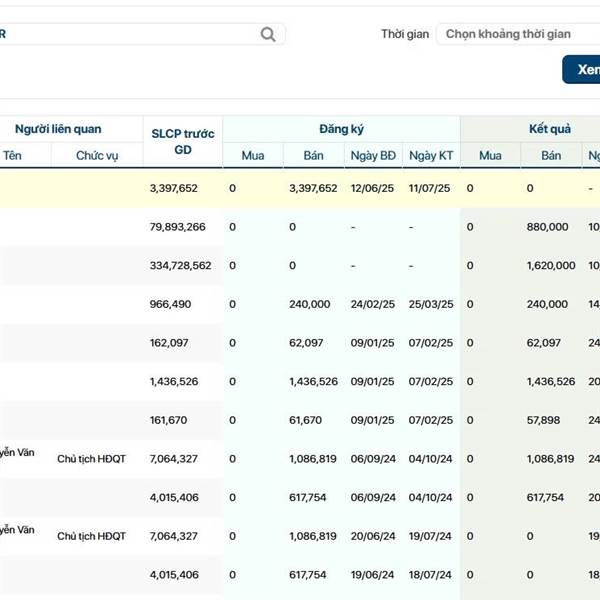This screenshot has height=600, width=600.
Task: Click start date 19/06/24
Action: pos(372,575)
